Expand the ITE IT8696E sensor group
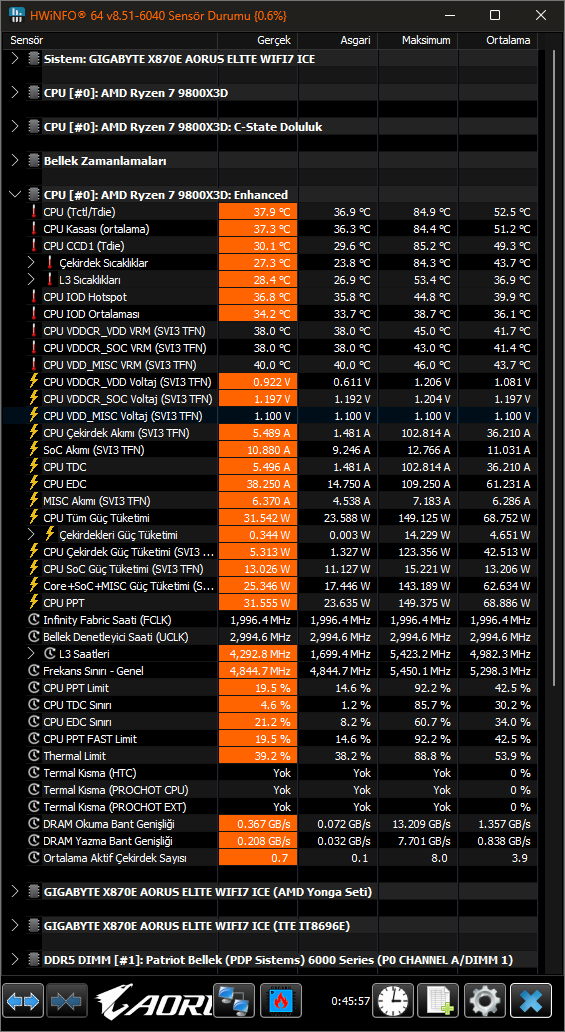The height and width of the screenshot is (1032, 565). (x=15, y=925)
